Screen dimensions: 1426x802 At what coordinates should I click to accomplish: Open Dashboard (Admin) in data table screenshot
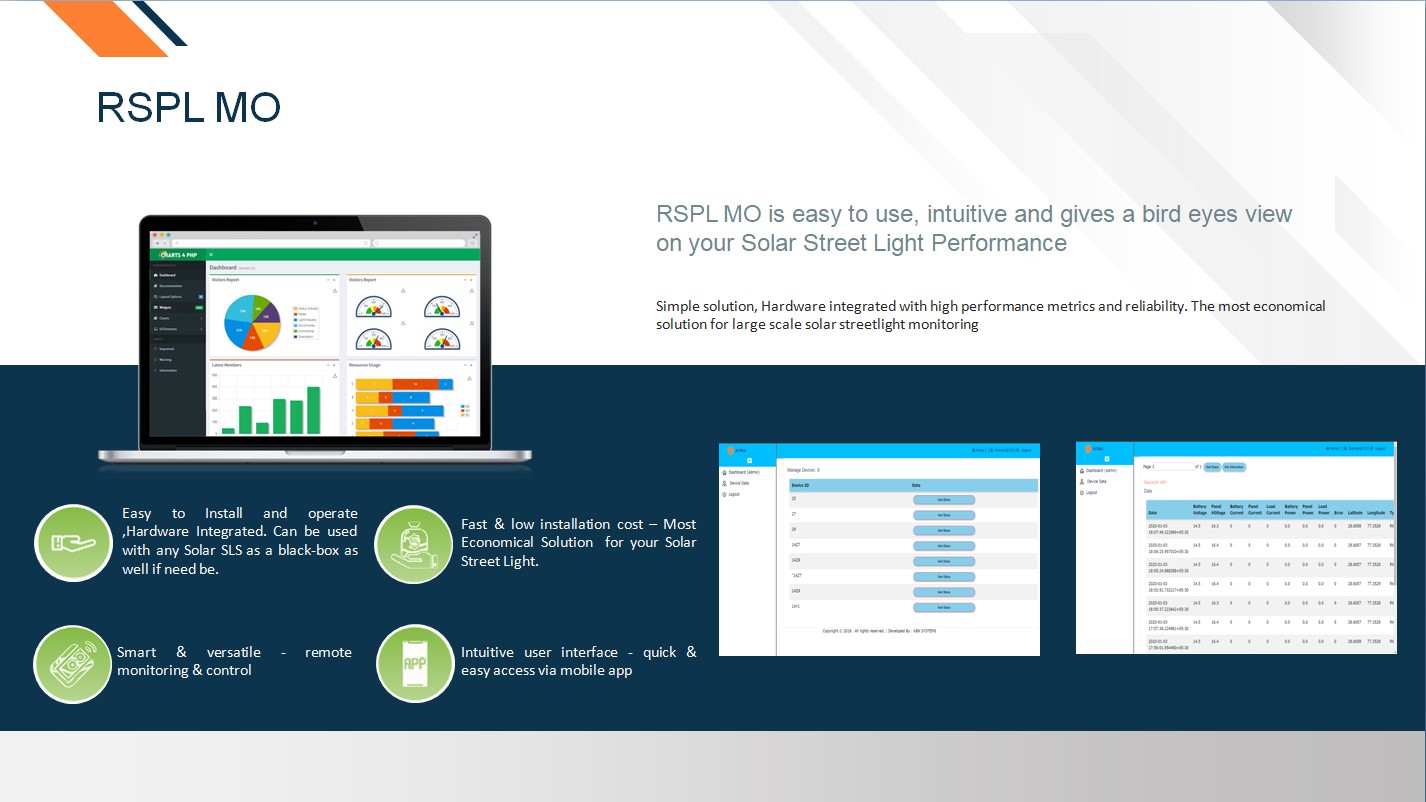click(x=1098, y=470)
